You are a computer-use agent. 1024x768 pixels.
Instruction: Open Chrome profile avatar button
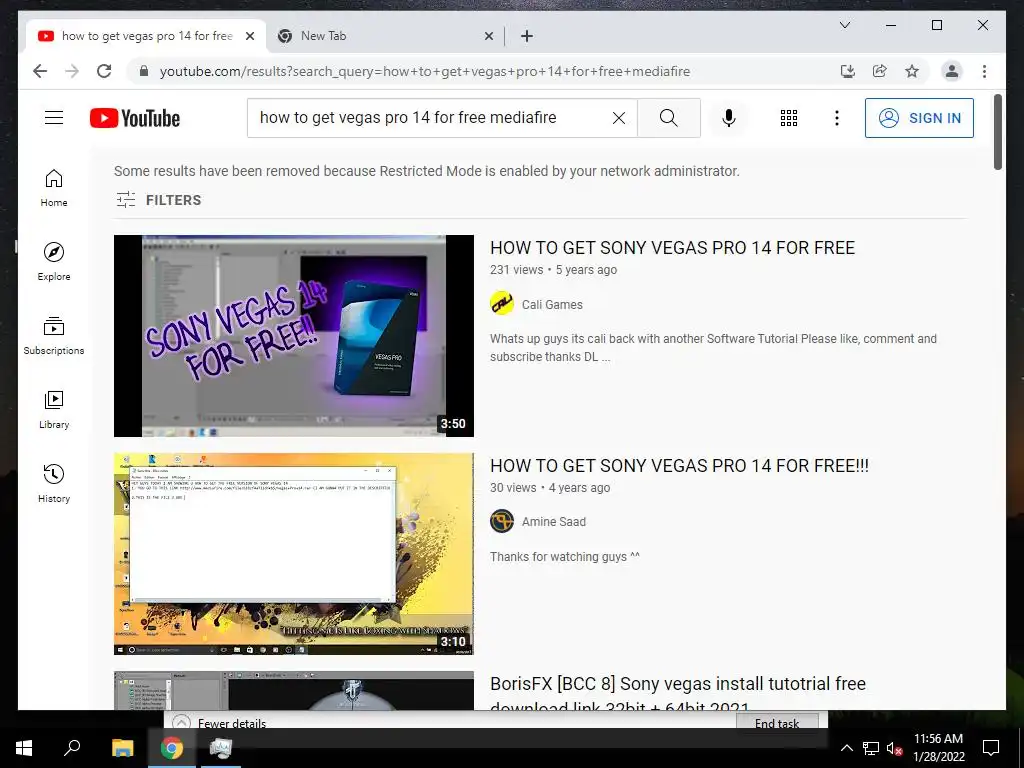[x=952, y=71]
